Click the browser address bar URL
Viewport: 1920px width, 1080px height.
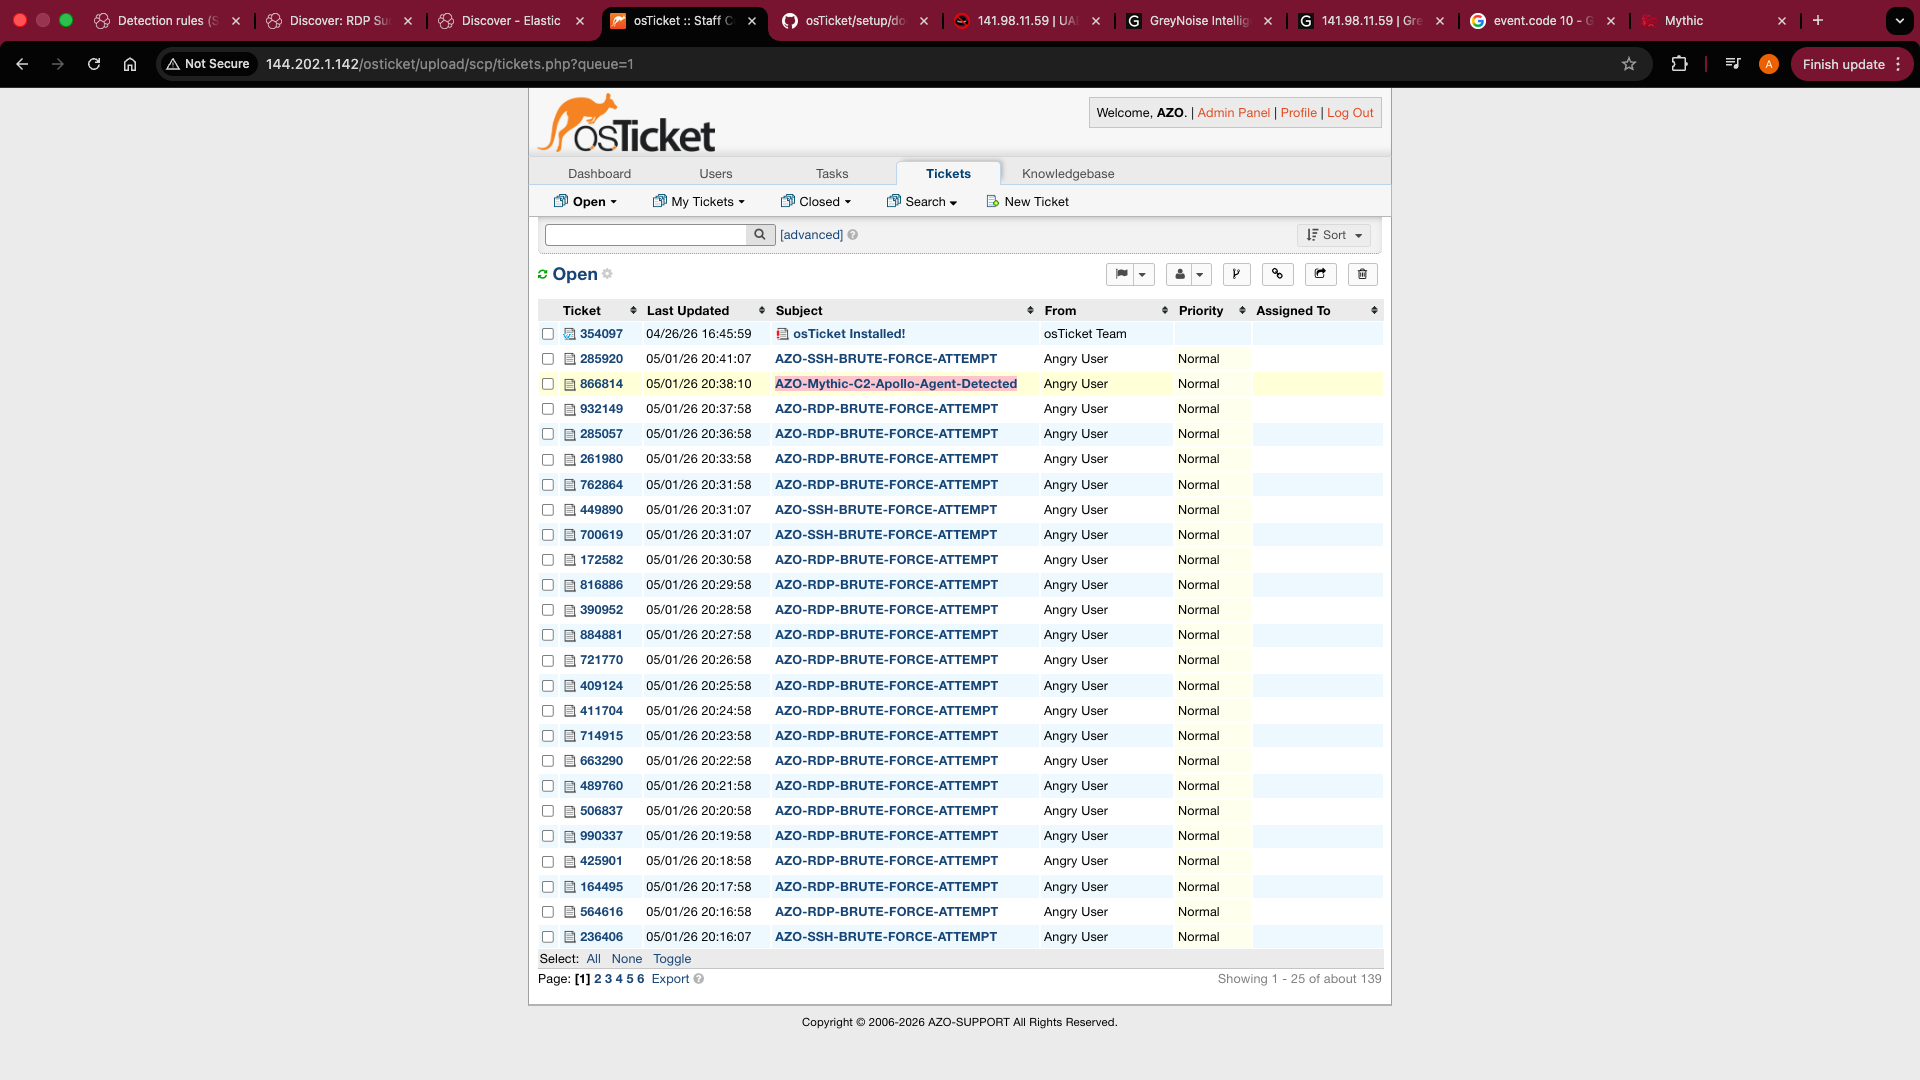(449, 64)
